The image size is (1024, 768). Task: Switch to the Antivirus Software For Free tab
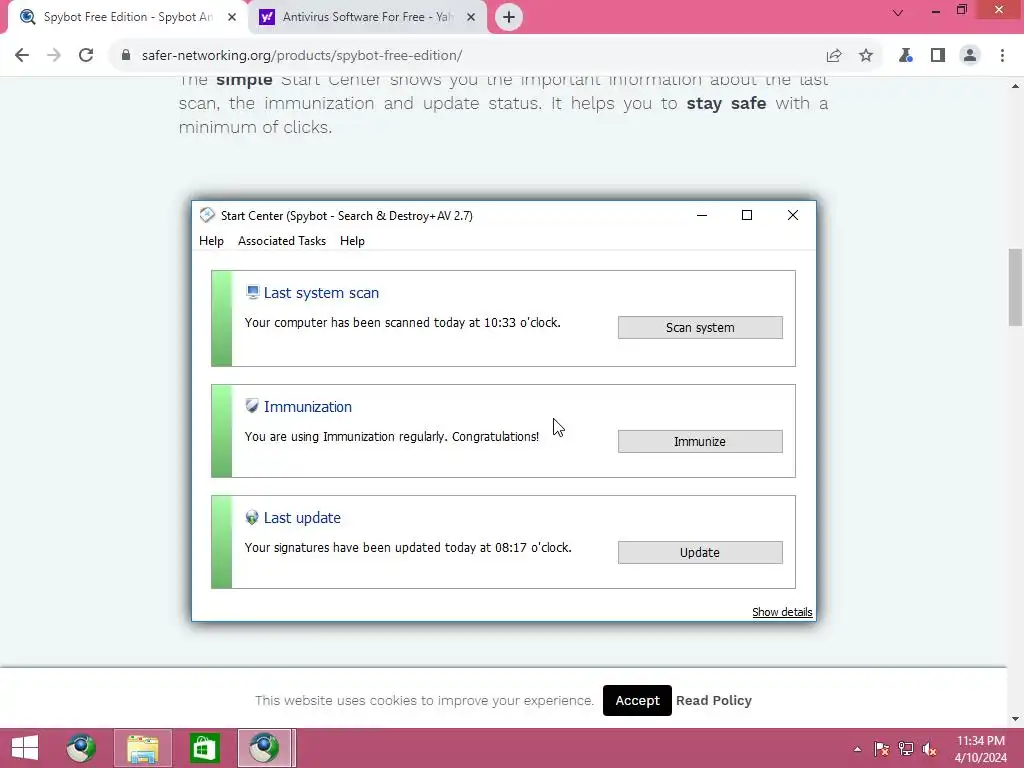pos(368,17)
